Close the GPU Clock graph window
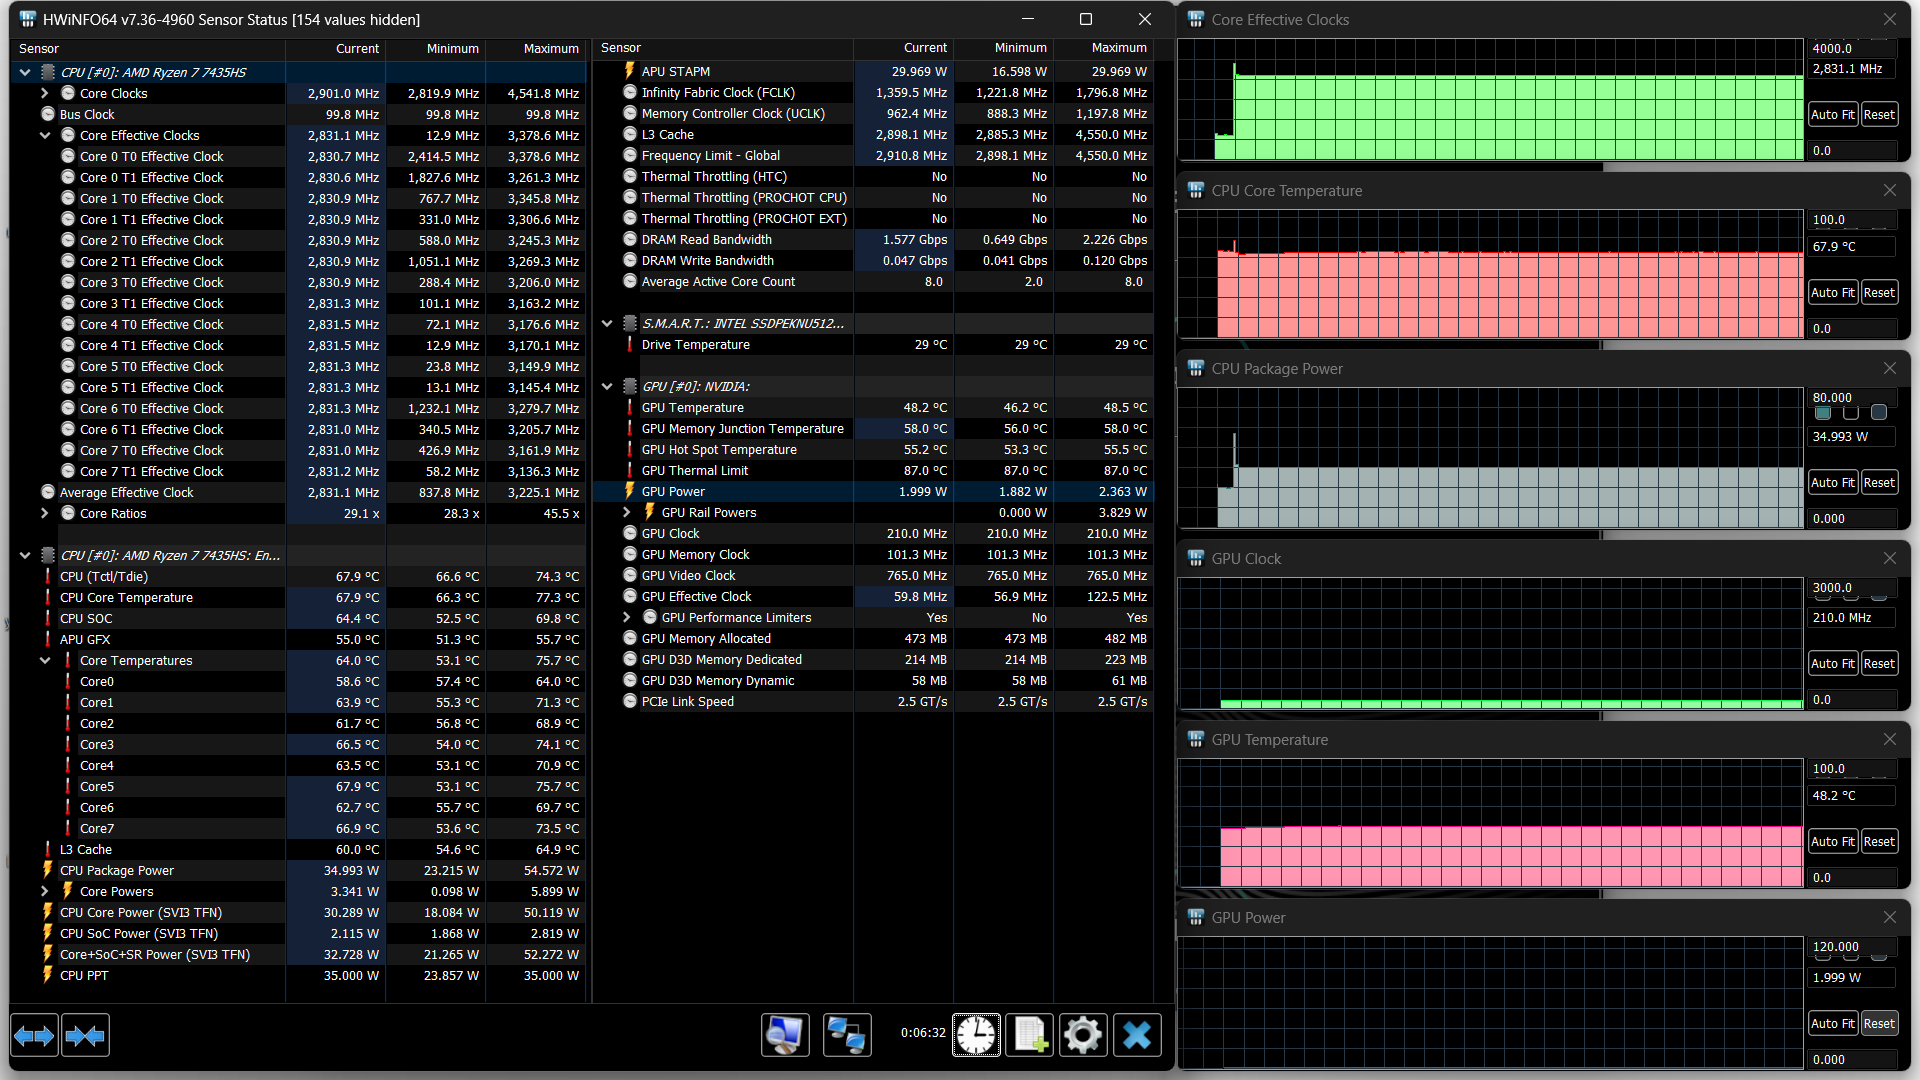The height and width of the screenshot is (1080, 1920). point(1889,558)
